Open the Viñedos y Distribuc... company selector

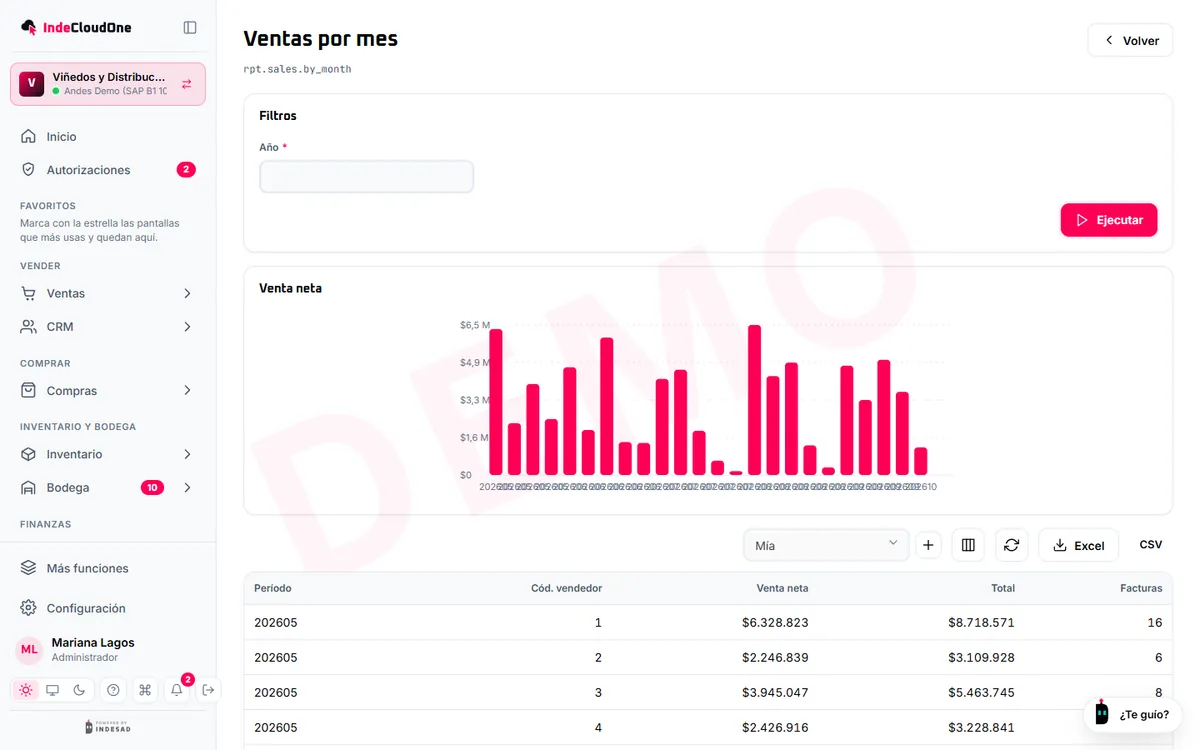(x=108, y=84)
